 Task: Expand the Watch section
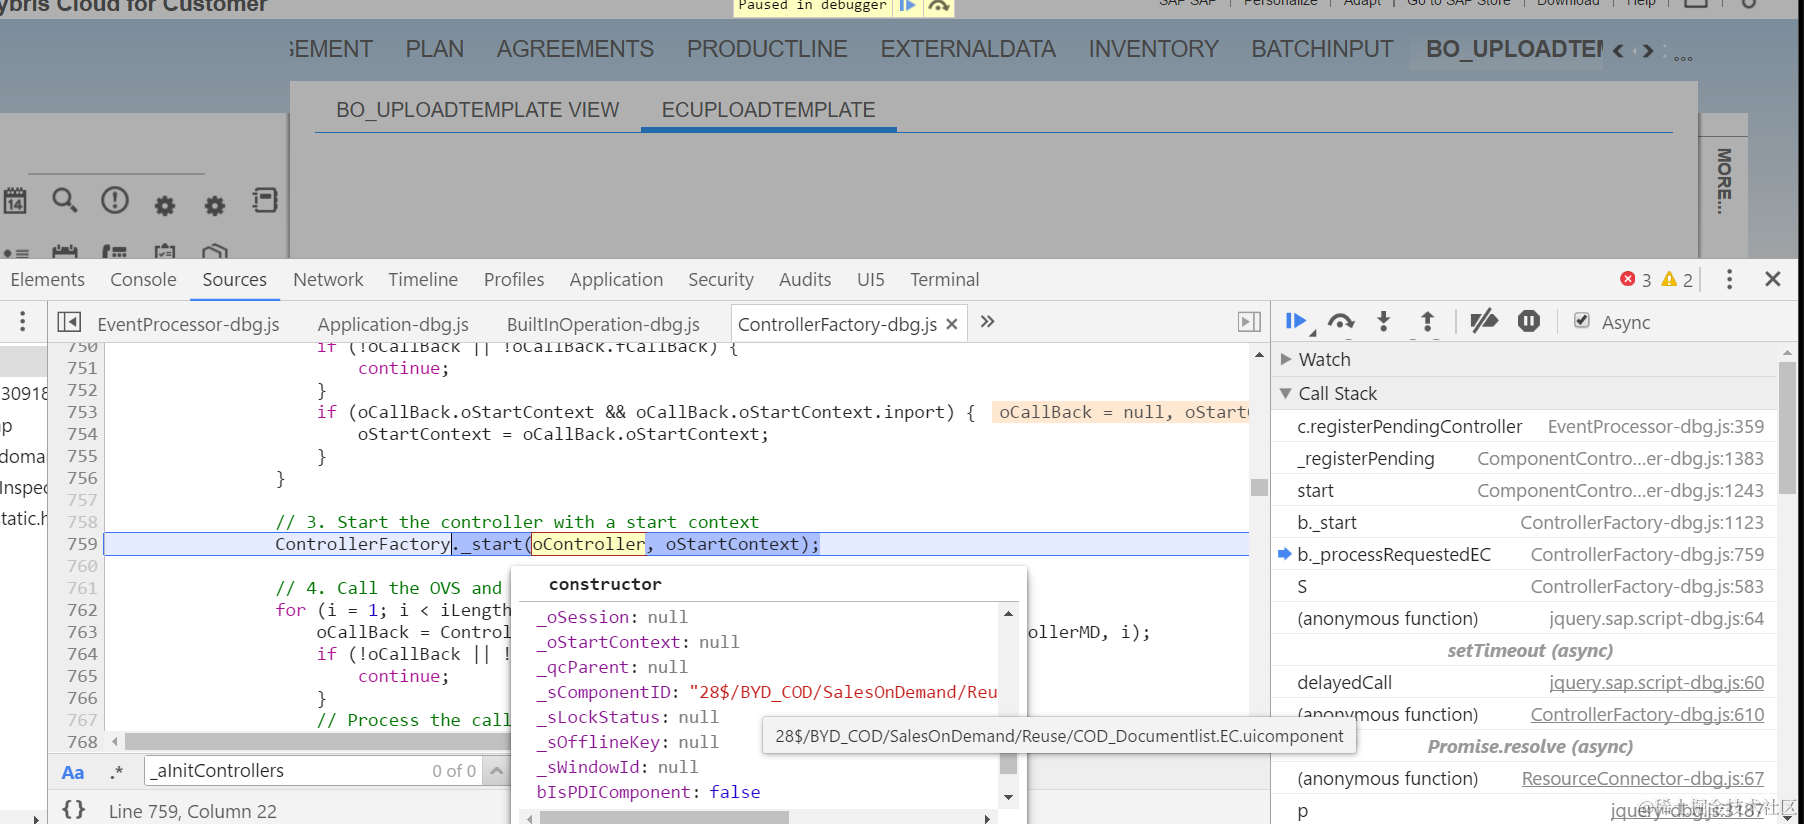pos(1287,359)
